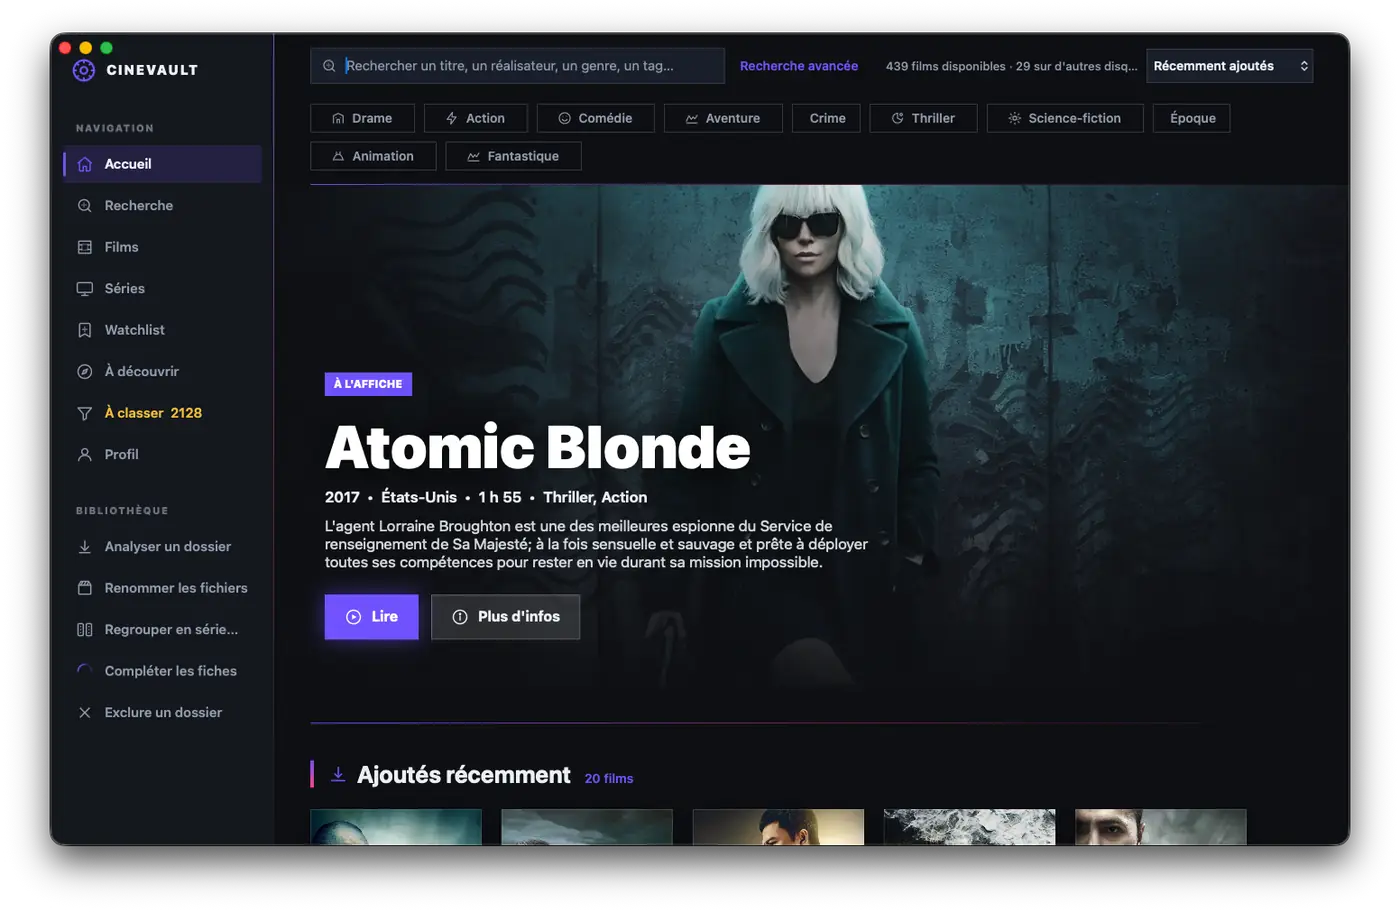
Task: Filter by the Époque genre chip
Action: click(1193, 118)
